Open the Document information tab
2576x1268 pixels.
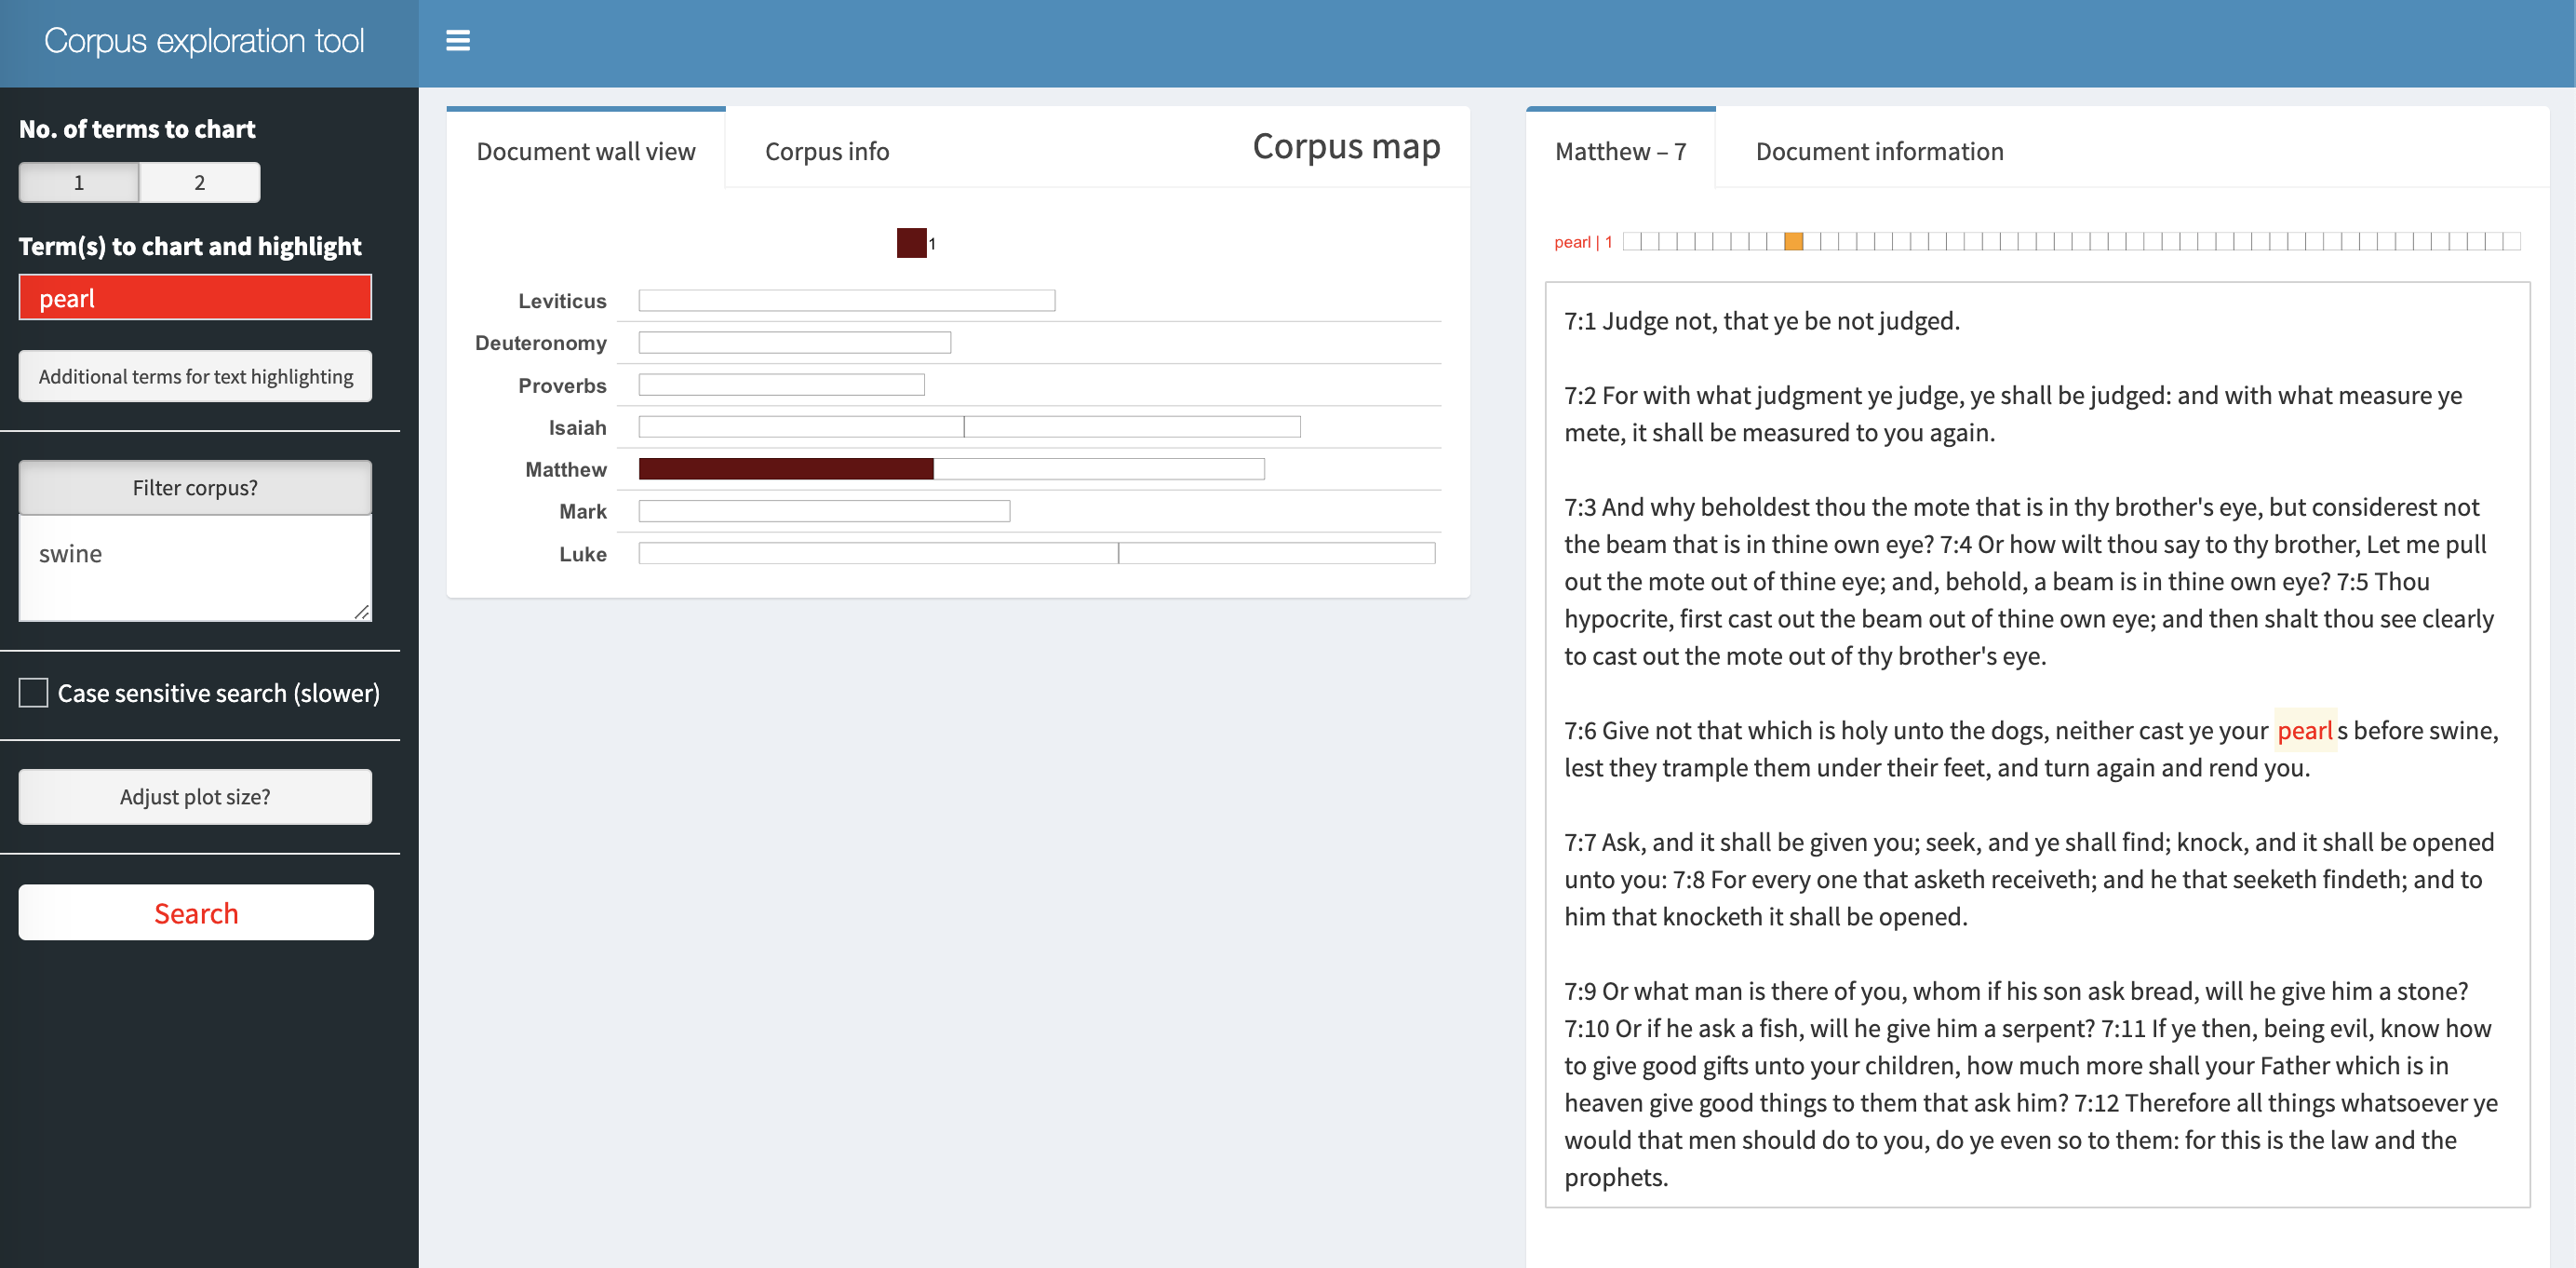click(x=1878, y=151)
